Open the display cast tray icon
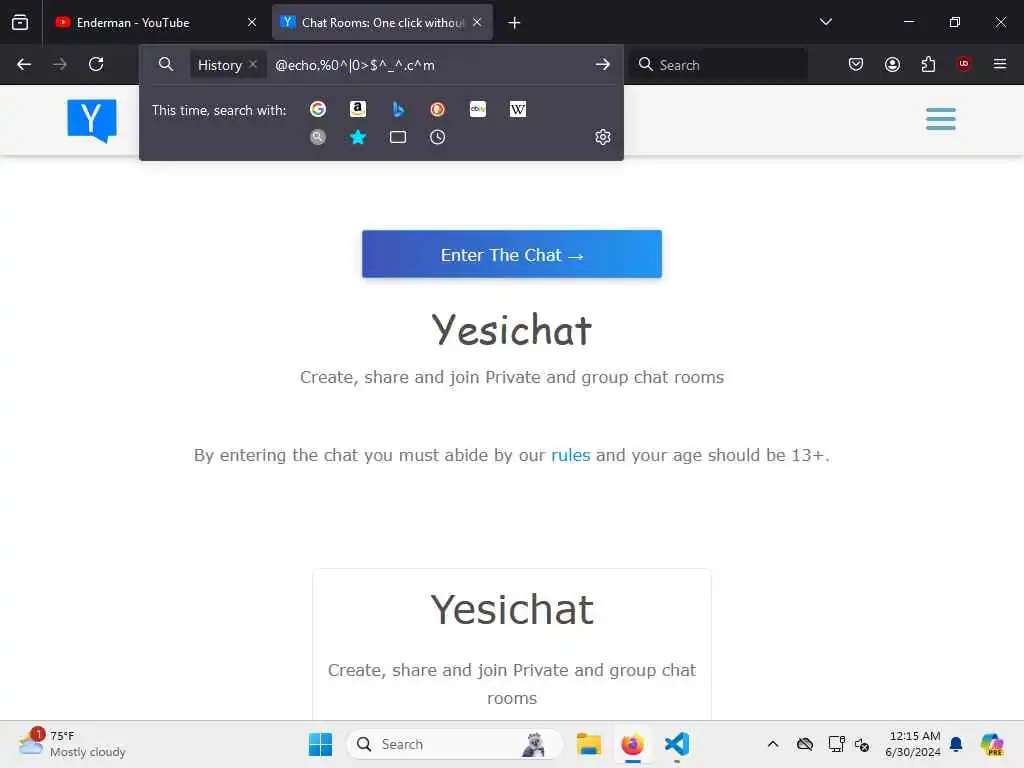 tap(836, 744)
